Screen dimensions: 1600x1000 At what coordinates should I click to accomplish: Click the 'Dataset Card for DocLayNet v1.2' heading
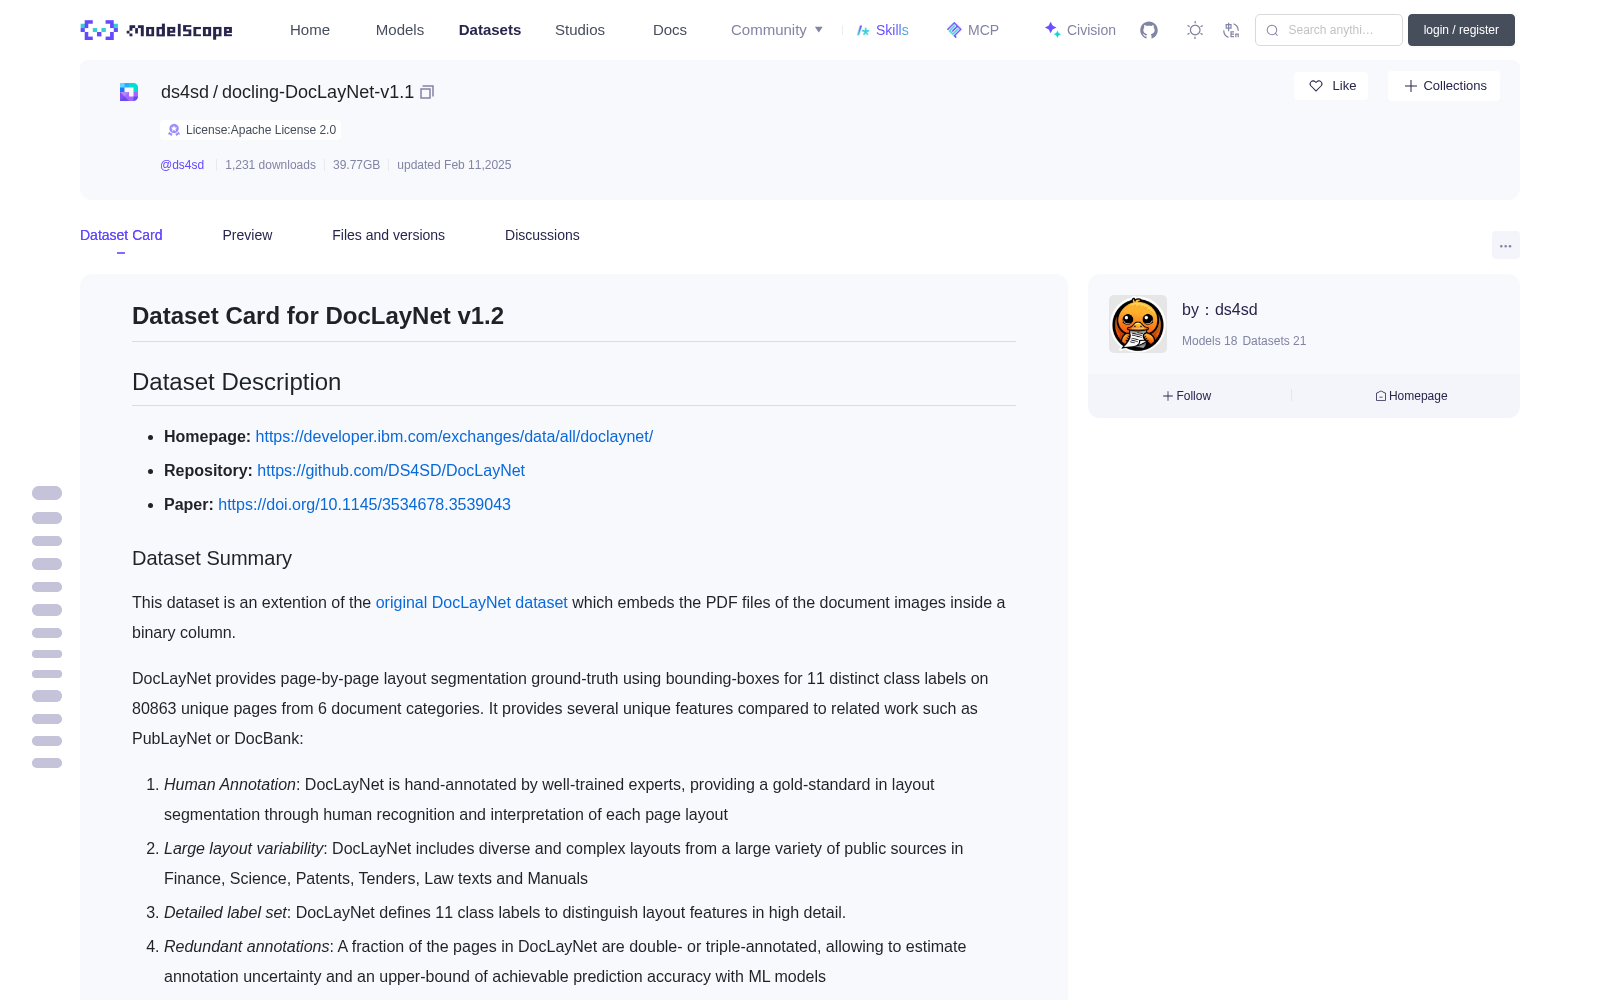tap(318, 316)
